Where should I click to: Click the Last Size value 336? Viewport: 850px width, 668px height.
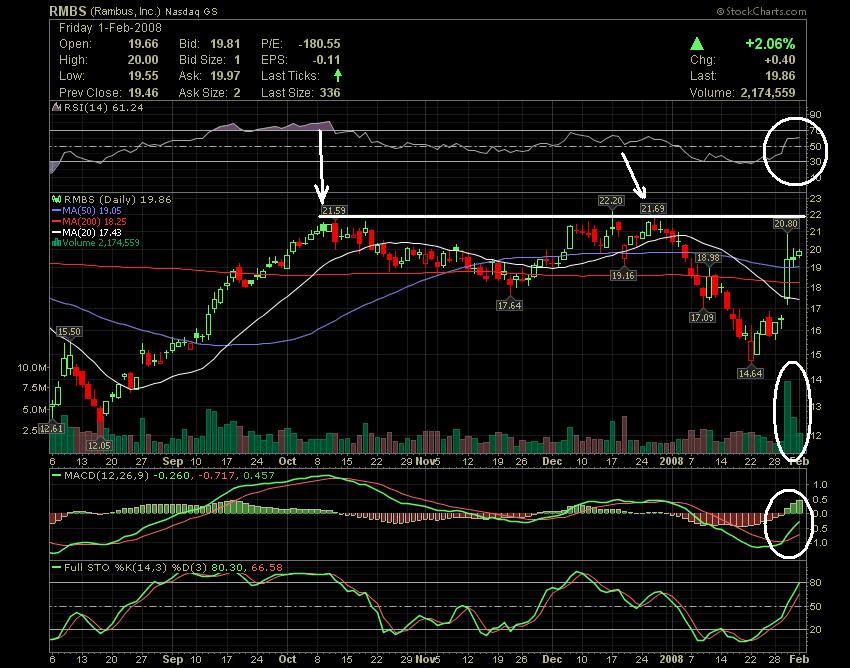coord(330,93)
